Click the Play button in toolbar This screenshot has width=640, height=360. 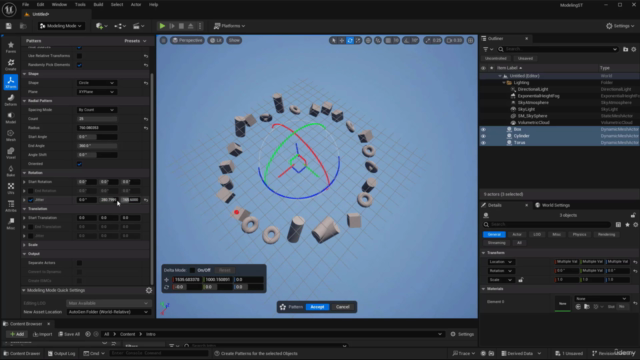pos(162,26)
